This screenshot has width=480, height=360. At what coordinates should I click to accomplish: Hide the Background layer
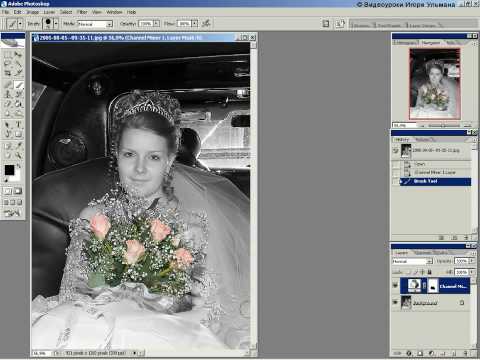click(395, 303)
